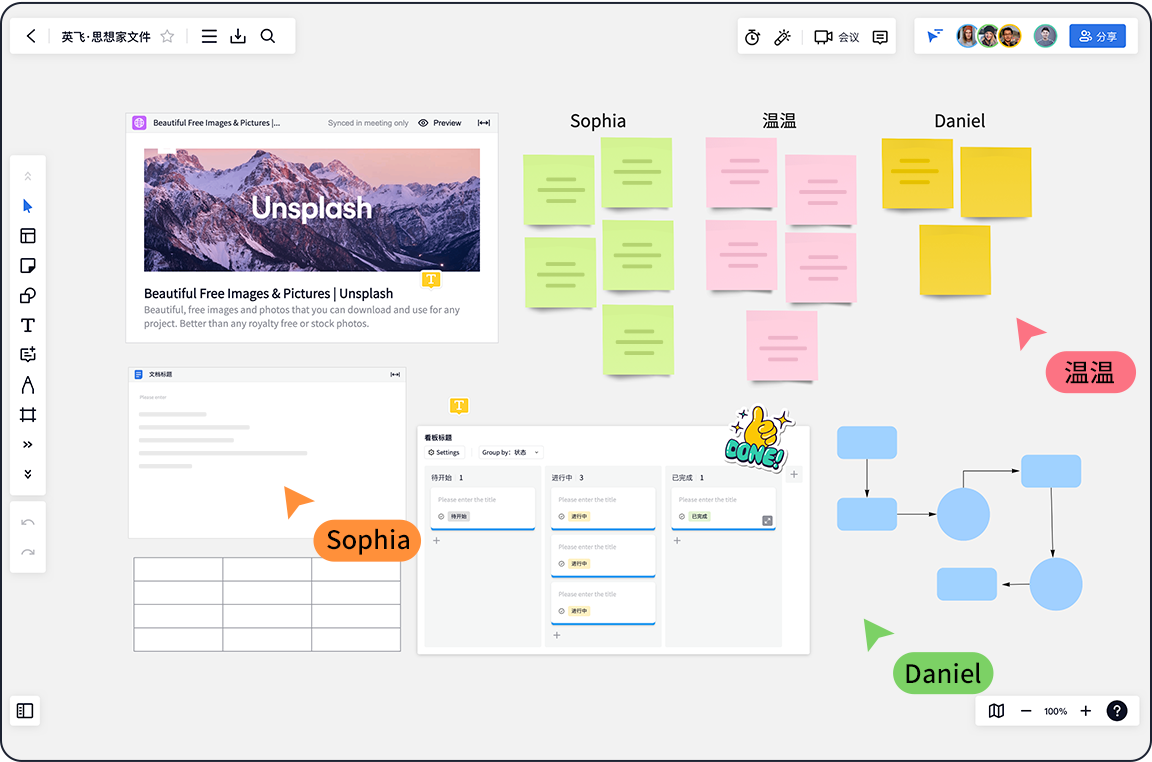The height and width of the screenshot is (762, 1152).
Task: Select the pointer selection tool
Action: pos(28,206)
